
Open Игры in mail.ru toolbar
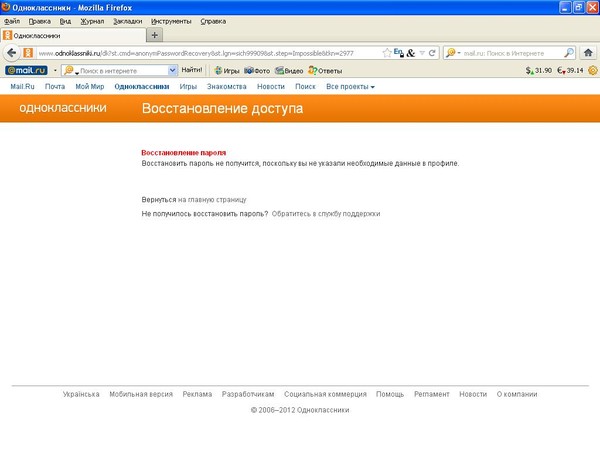[227, 70]
